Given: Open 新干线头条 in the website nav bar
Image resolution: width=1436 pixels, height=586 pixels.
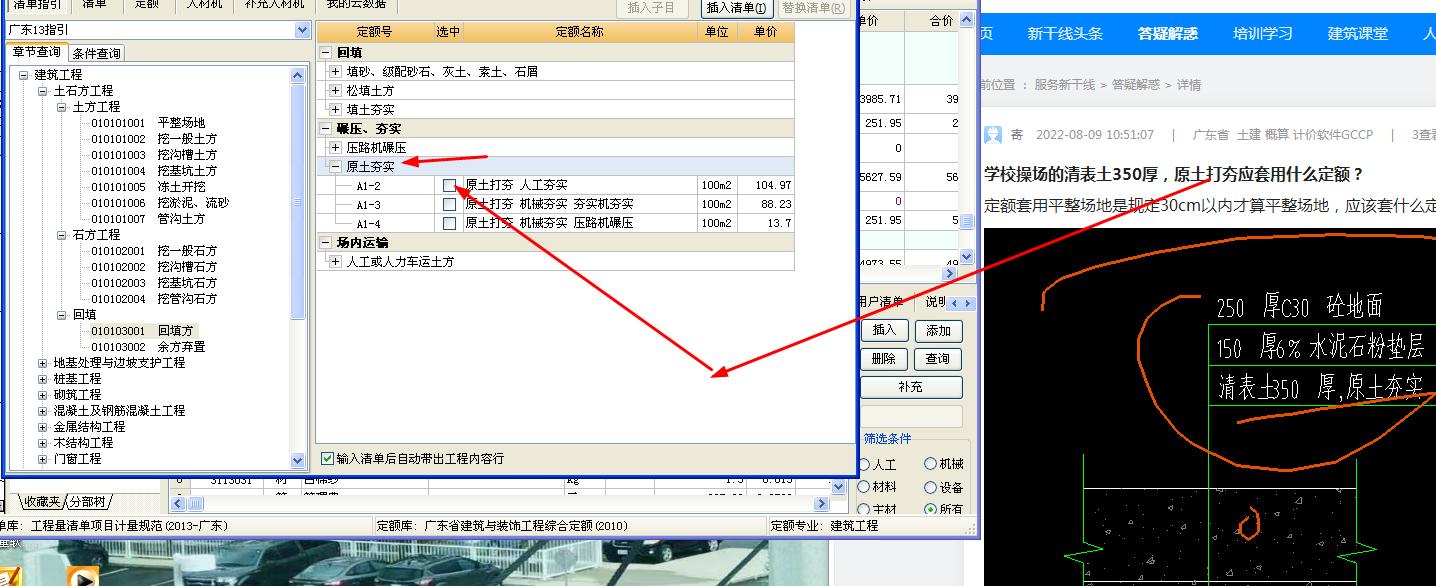Looking at the screenshot, I should pyautogui.click(x=1065, y=34).
